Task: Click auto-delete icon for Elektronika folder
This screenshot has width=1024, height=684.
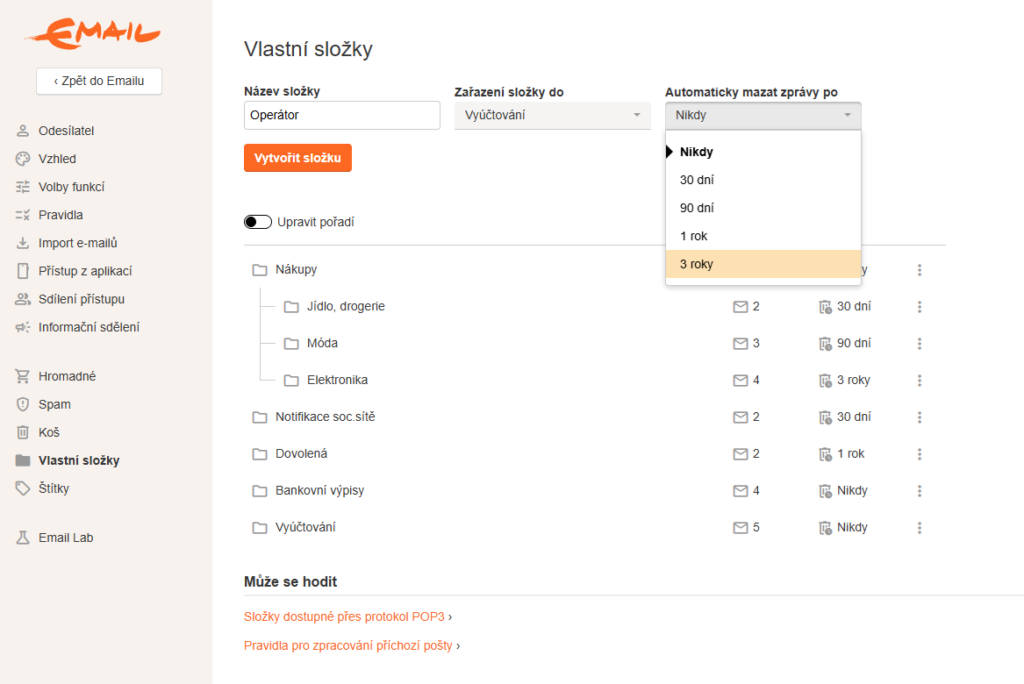Action: click(825, 380)
